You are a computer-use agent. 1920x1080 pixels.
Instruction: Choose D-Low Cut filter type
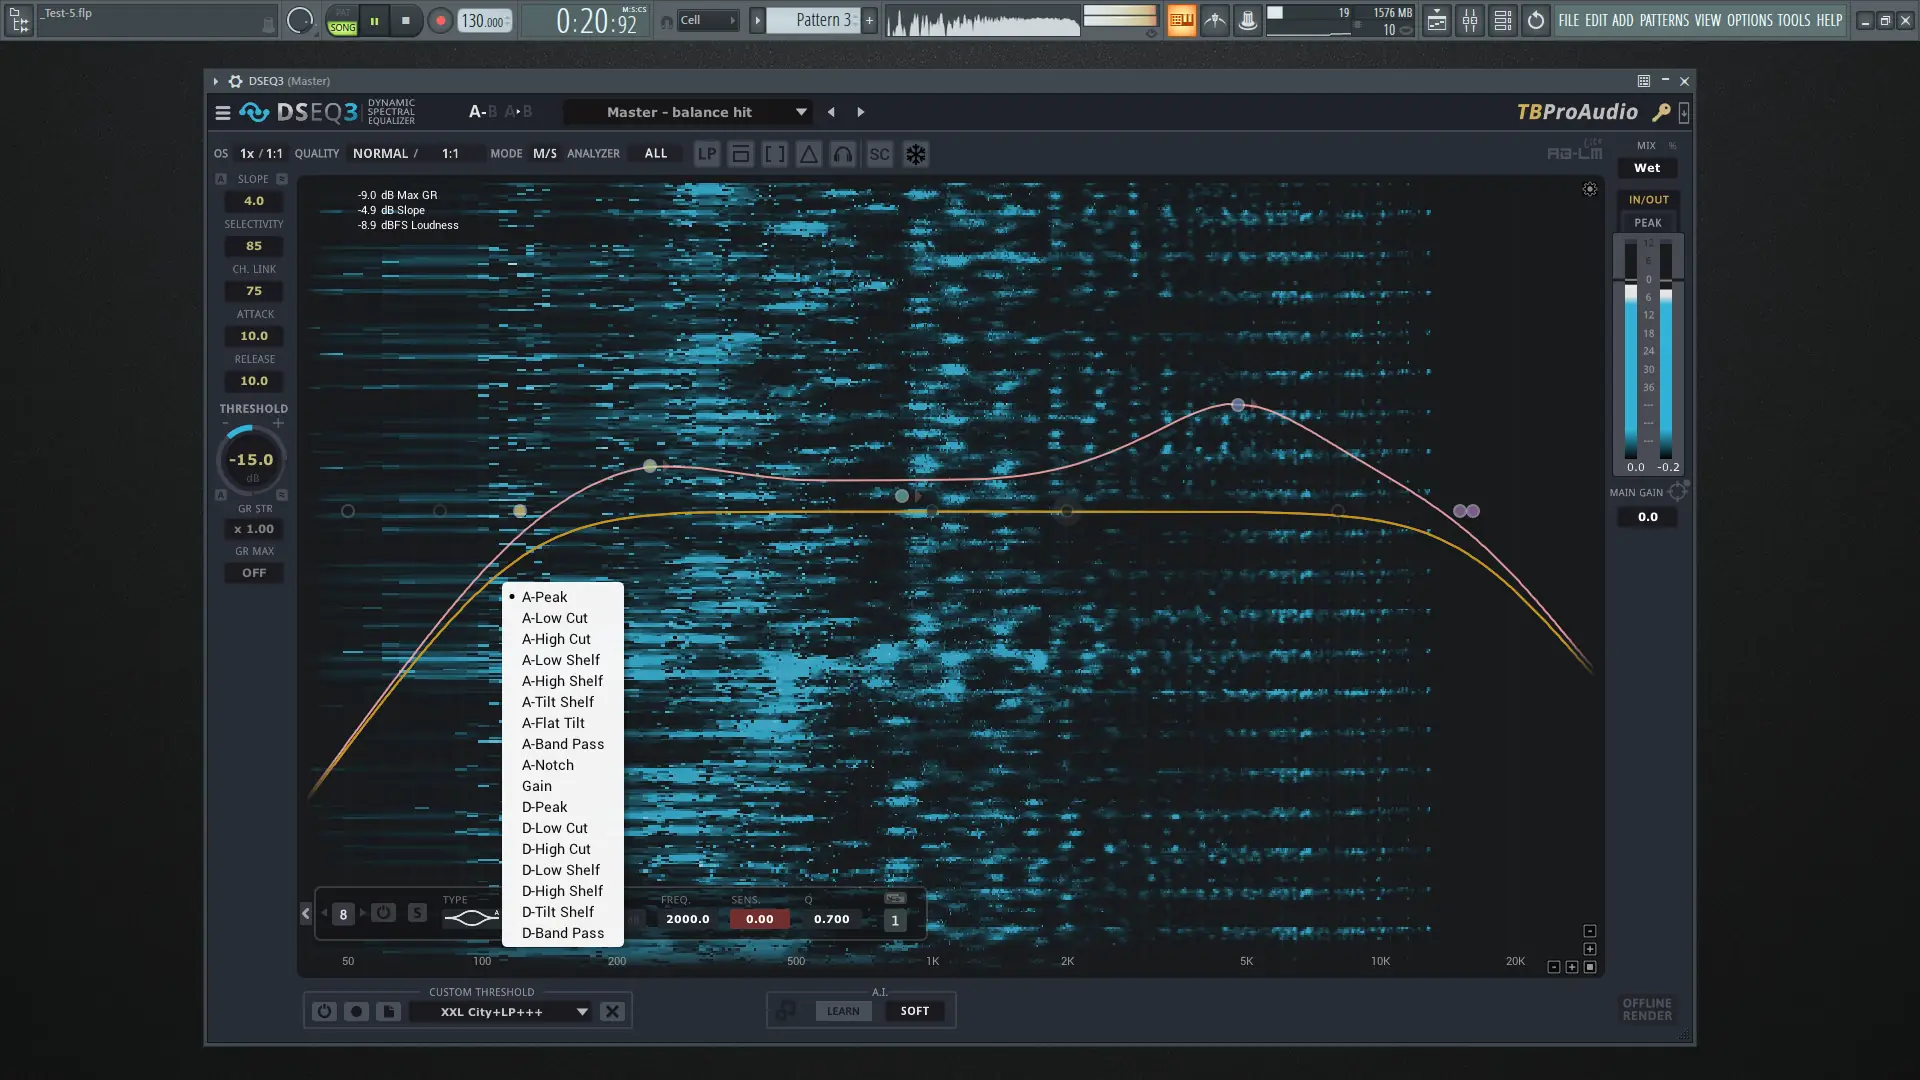[x=554, y=828]
